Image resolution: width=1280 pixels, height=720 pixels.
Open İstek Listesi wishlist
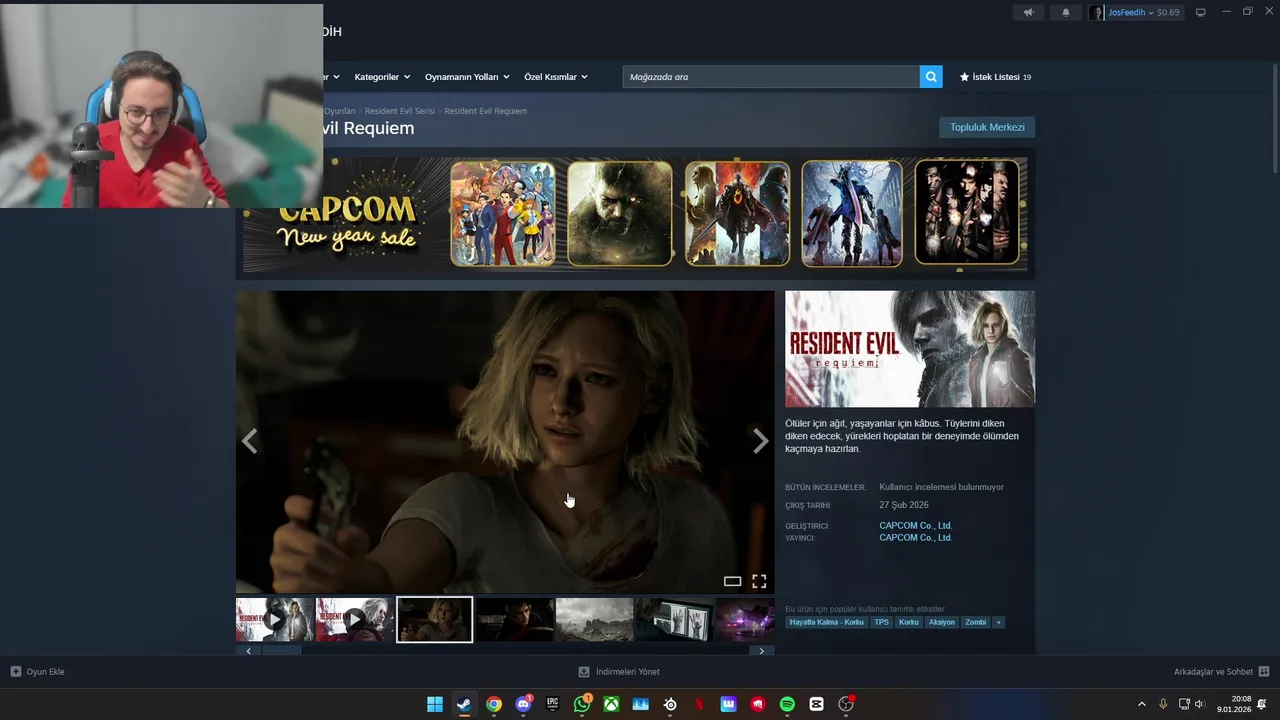[995, 77]
